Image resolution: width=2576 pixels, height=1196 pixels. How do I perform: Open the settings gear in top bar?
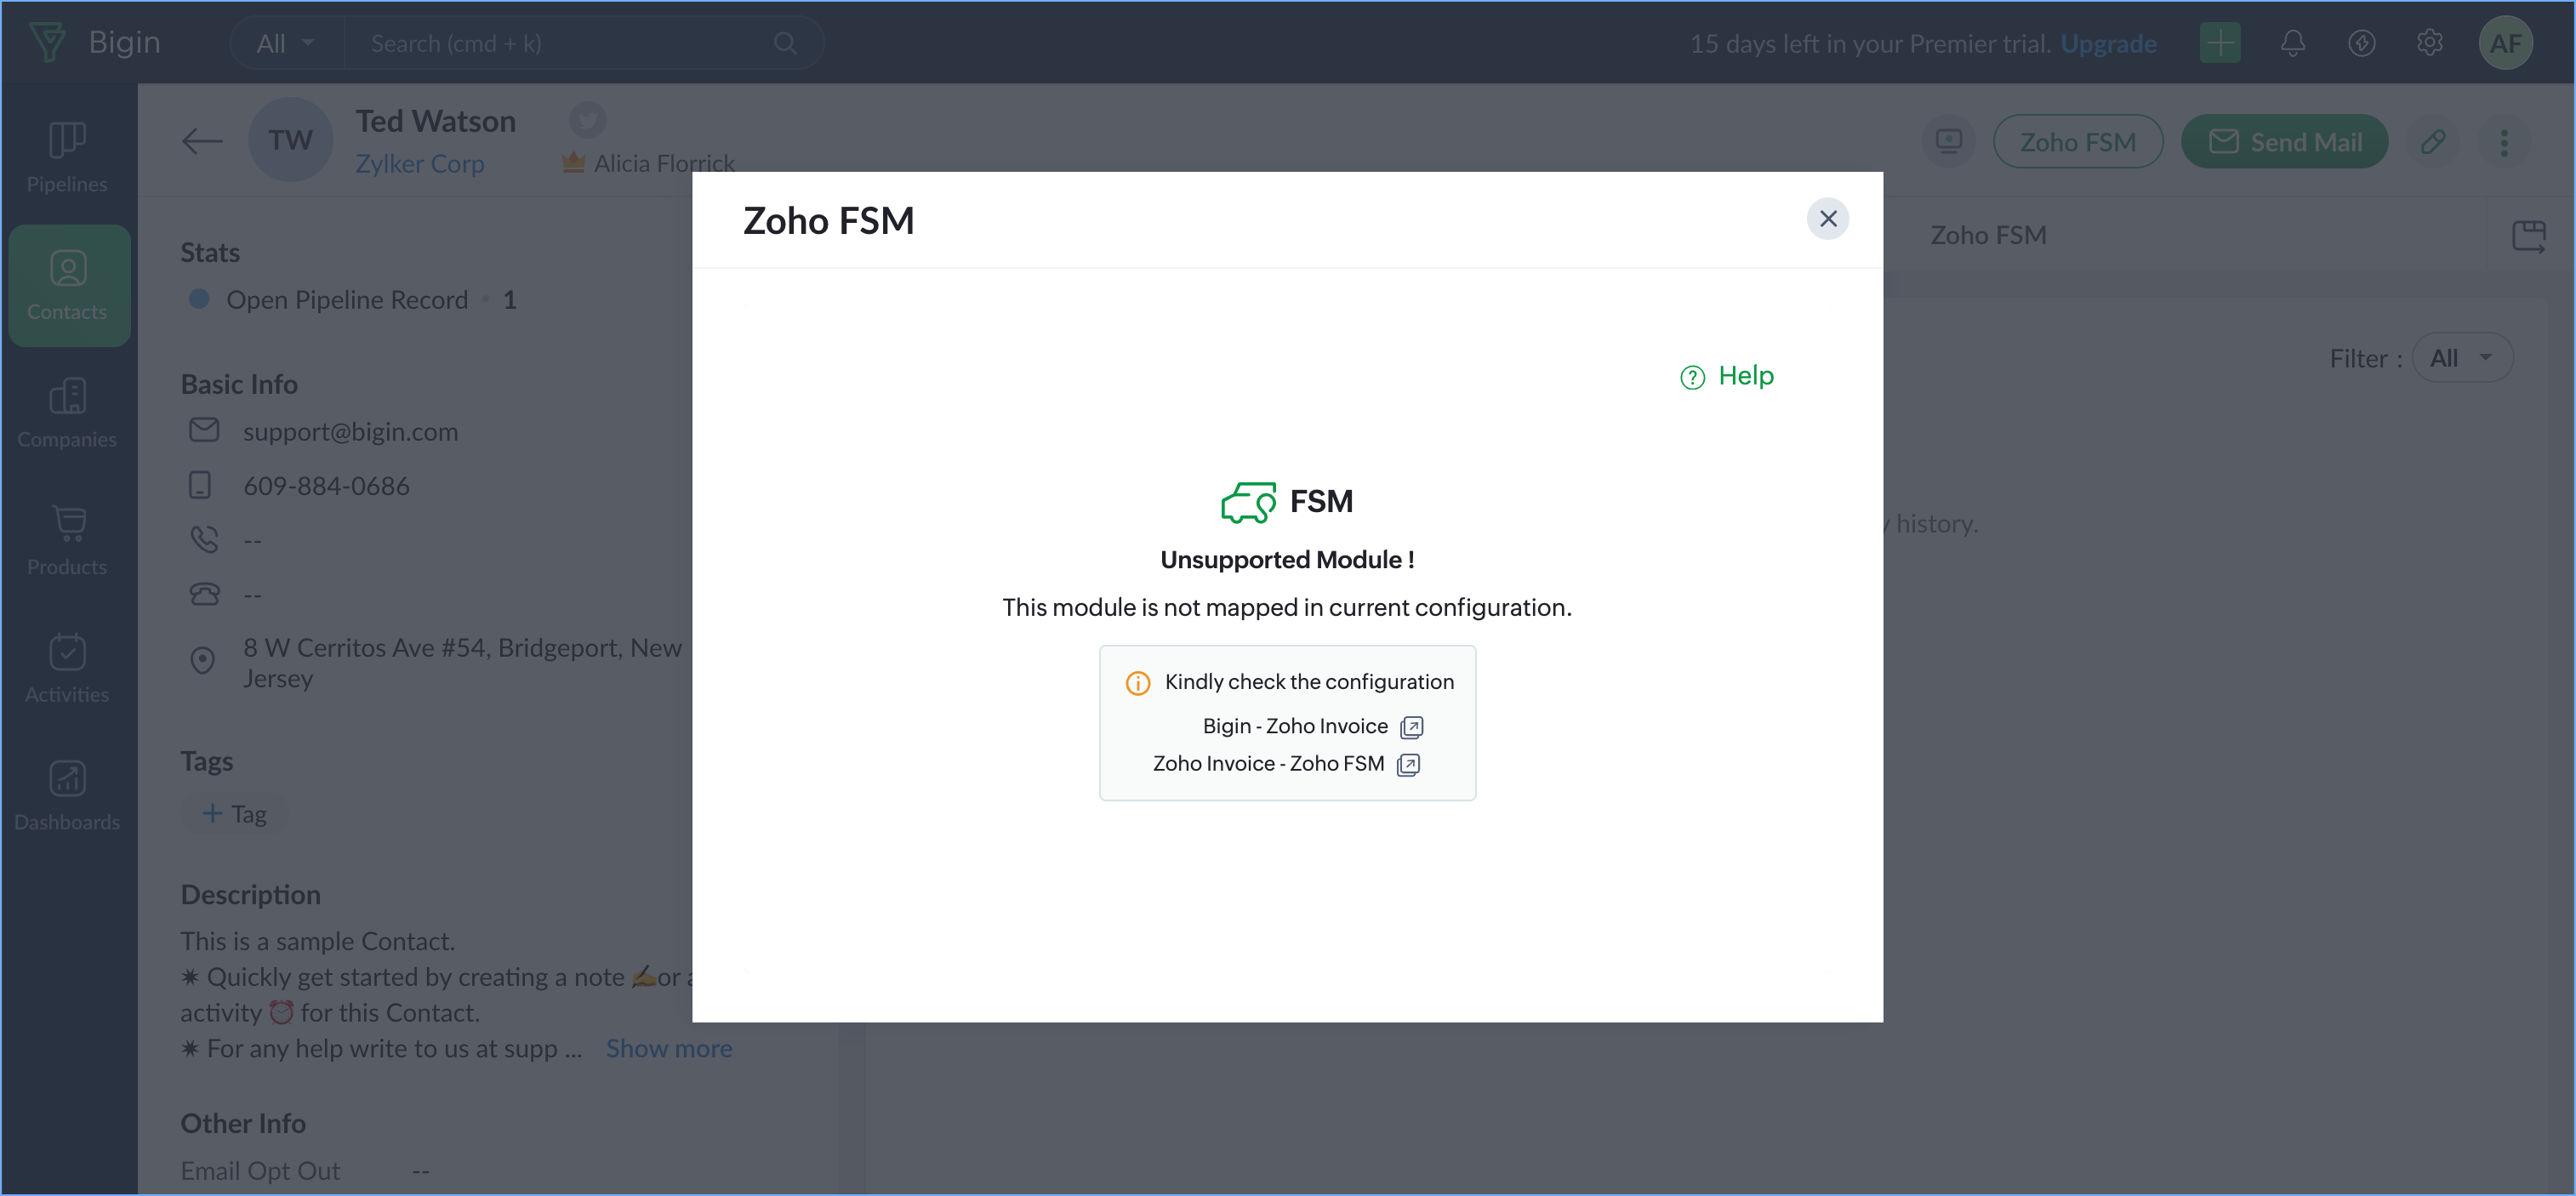(x=2429, y=43)
